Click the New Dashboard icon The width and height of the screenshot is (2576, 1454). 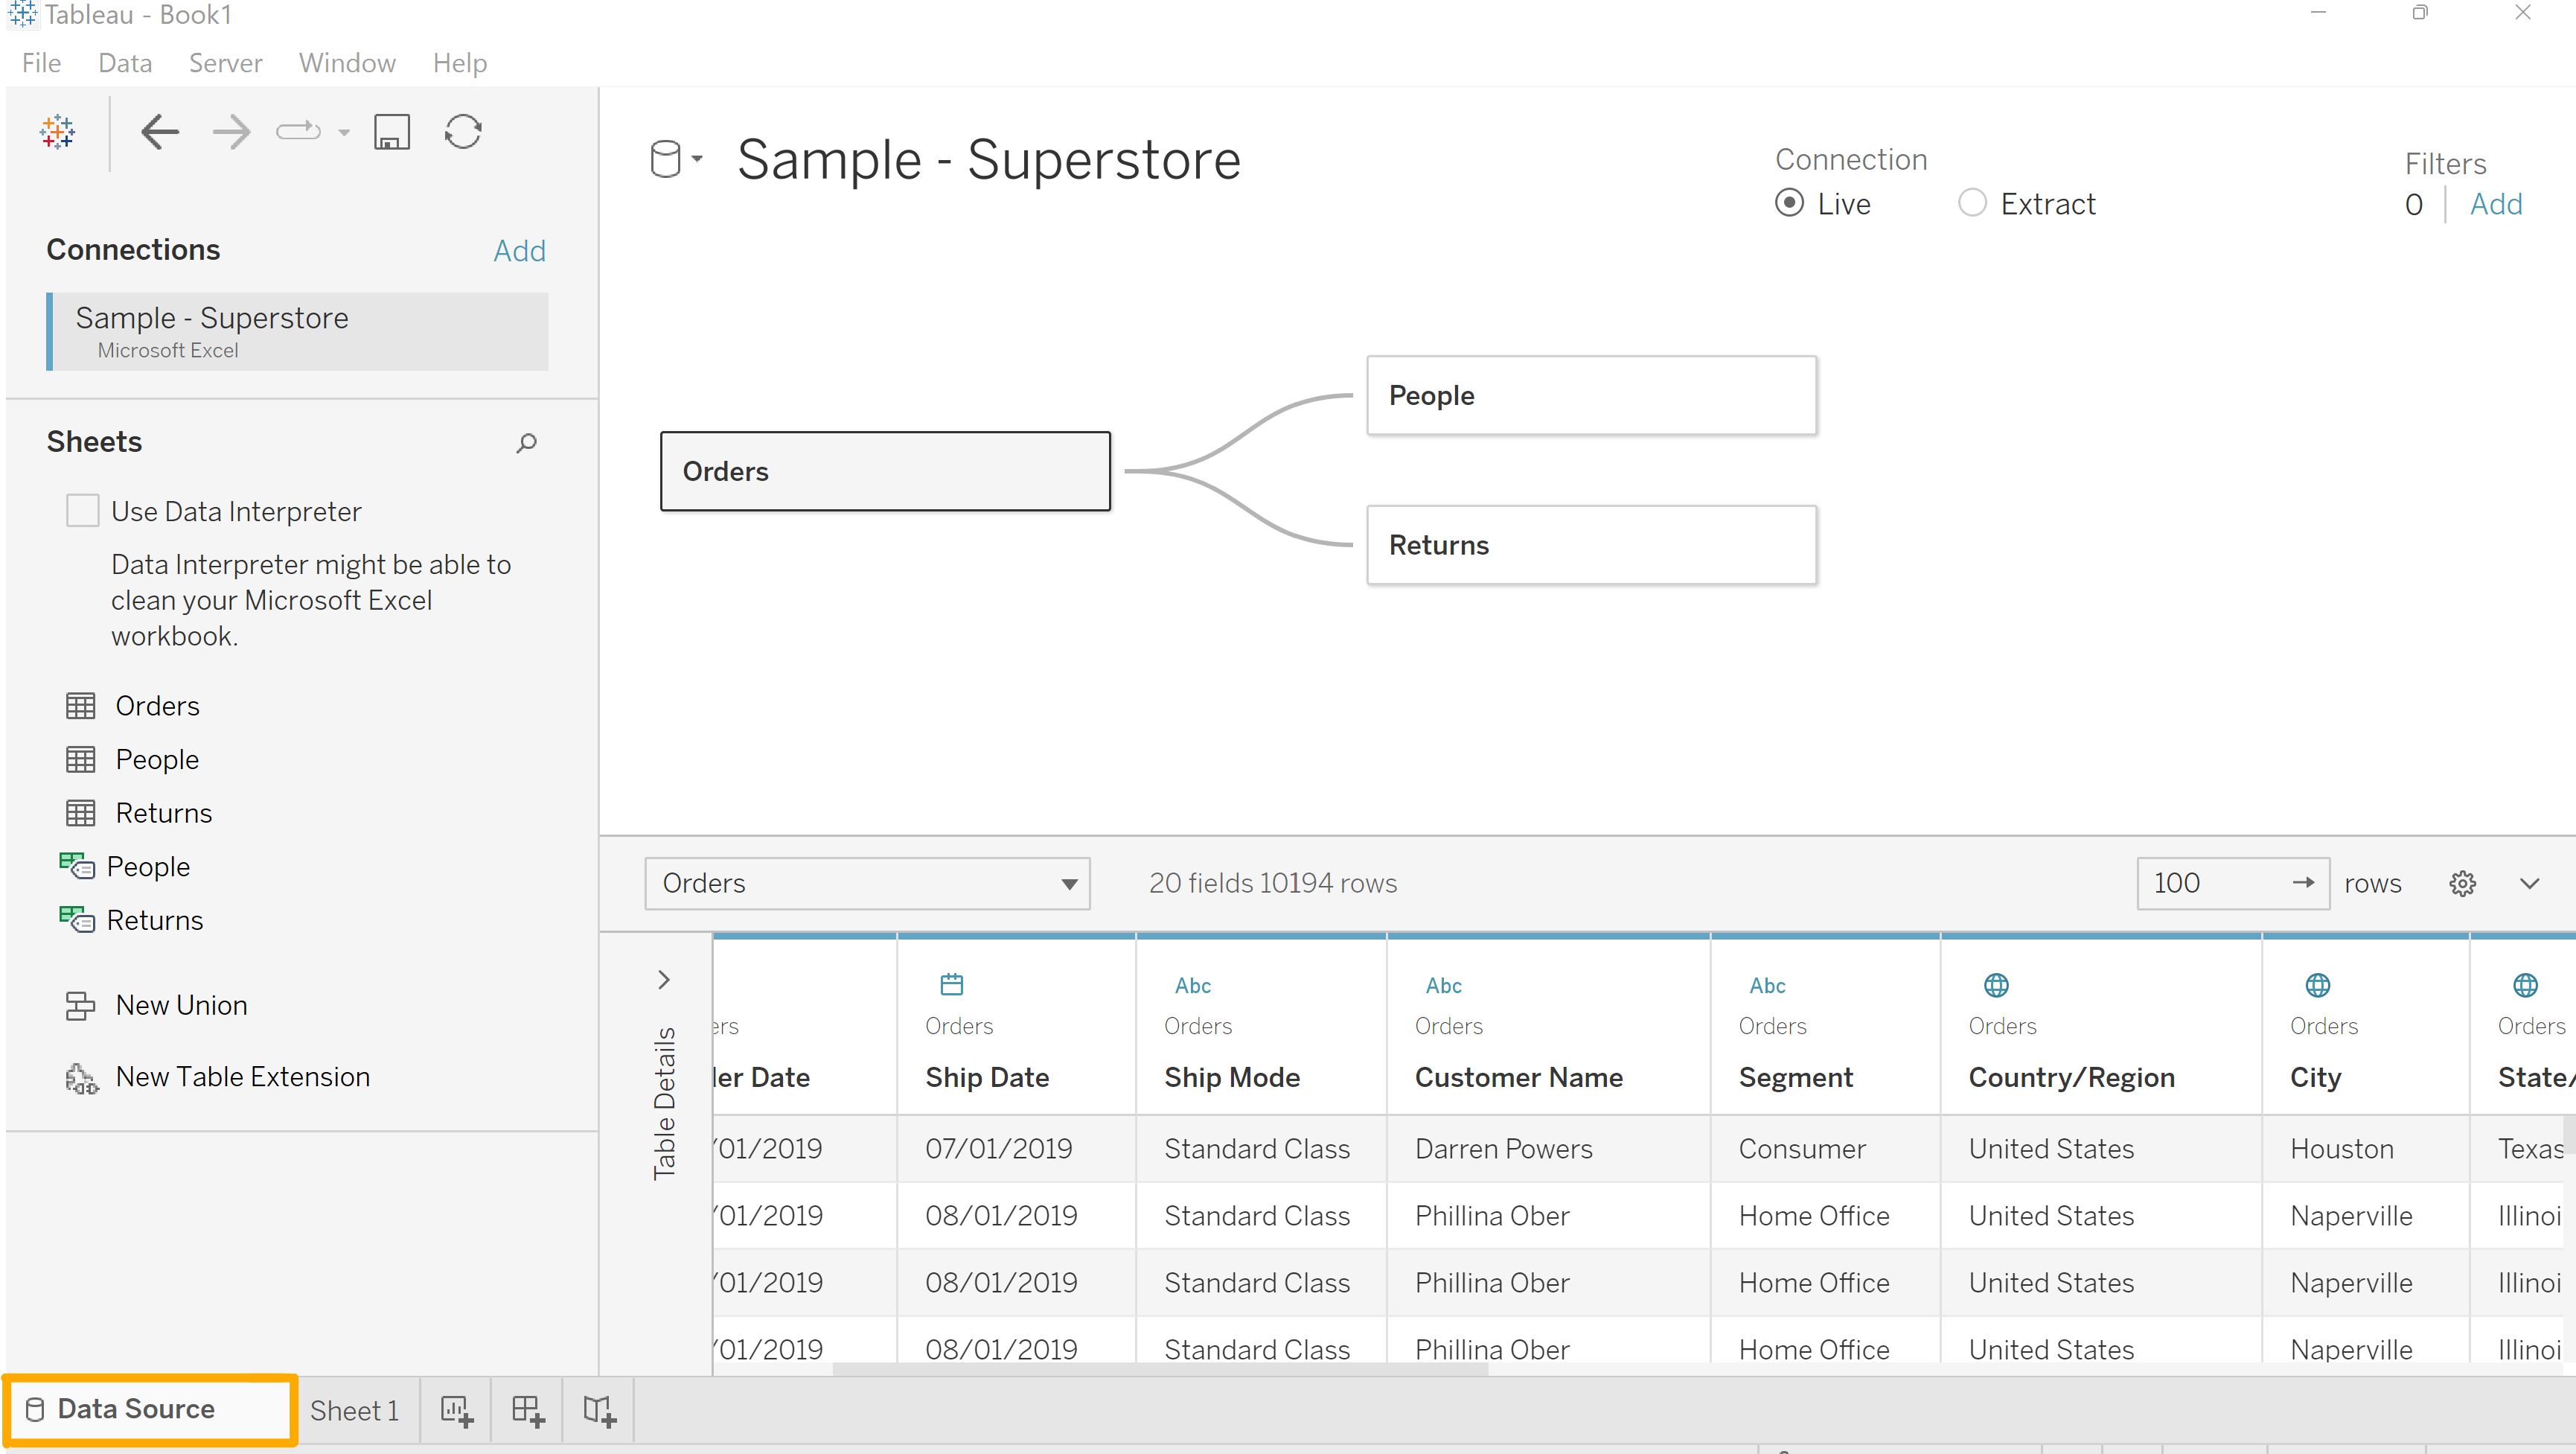click(x=527, y=1410)
